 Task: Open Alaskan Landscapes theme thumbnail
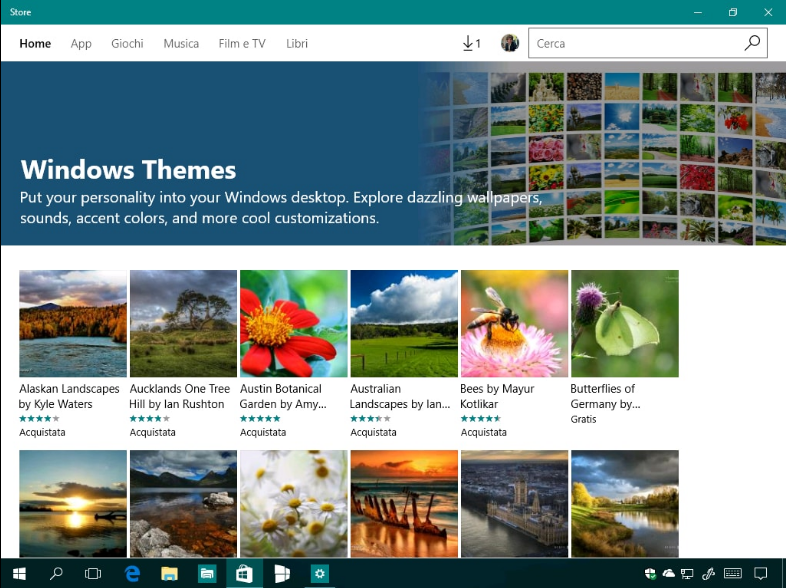[x=73, y=323]
